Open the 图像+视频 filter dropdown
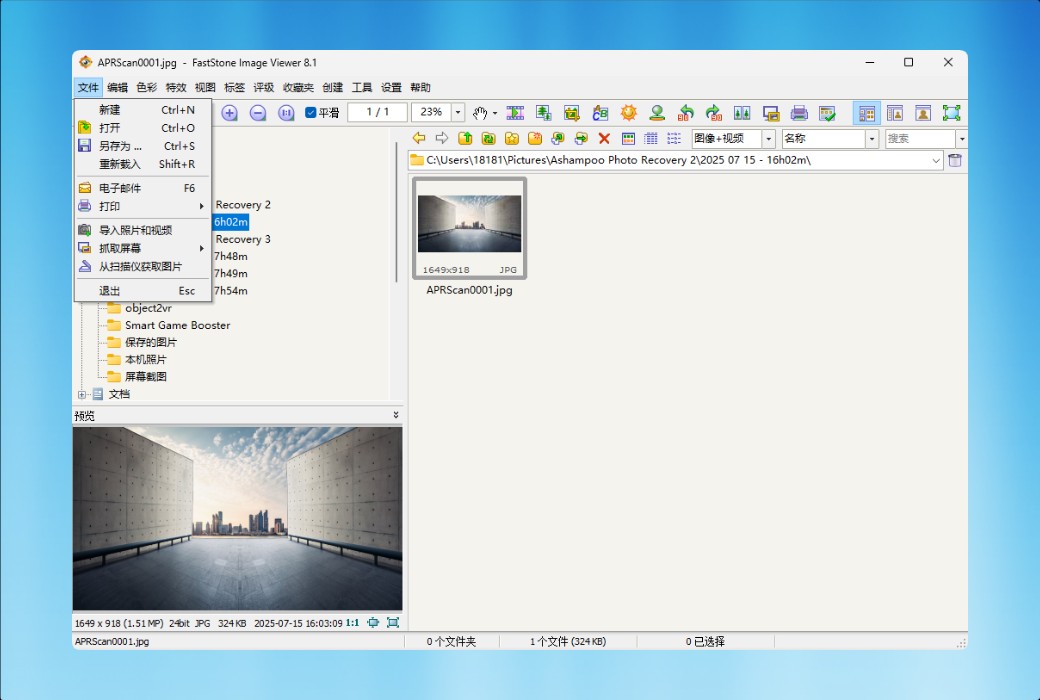The image size is (1040, 700). (769, 138)
